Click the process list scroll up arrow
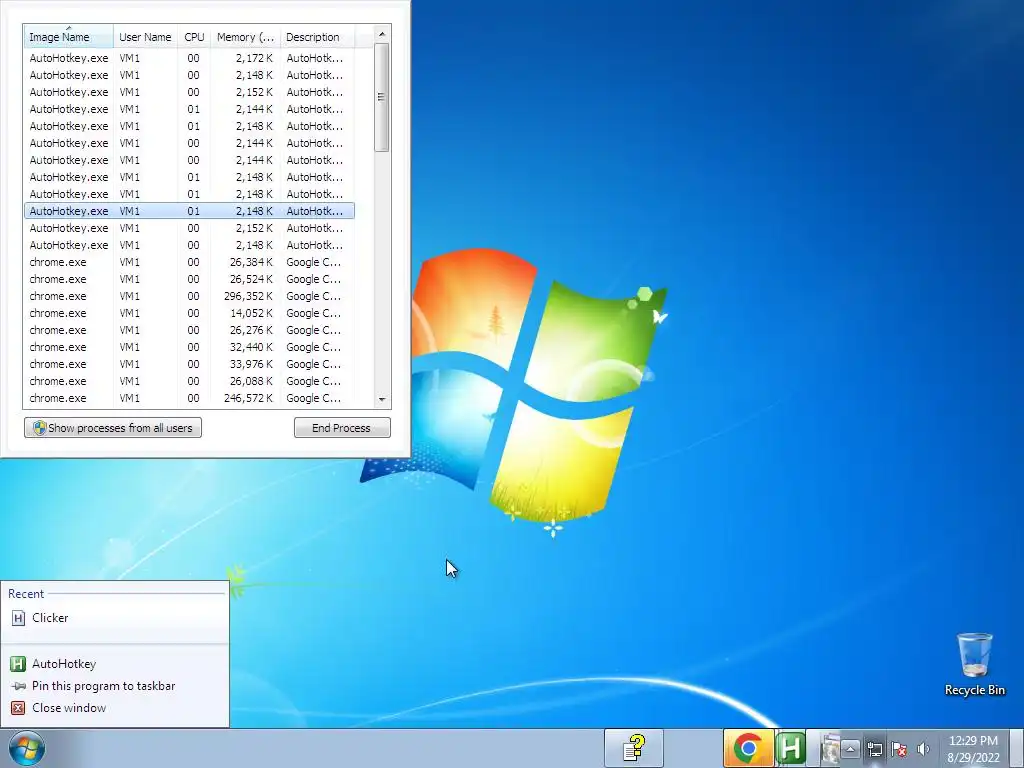This screenshot has width=1024, height=768. [x=382, y=34]
